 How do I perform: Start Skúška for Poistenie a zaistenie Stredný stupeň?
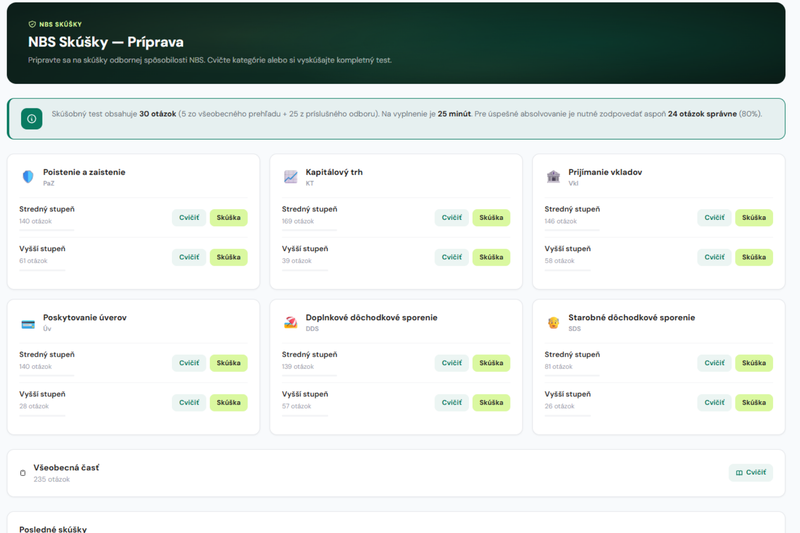229,217
